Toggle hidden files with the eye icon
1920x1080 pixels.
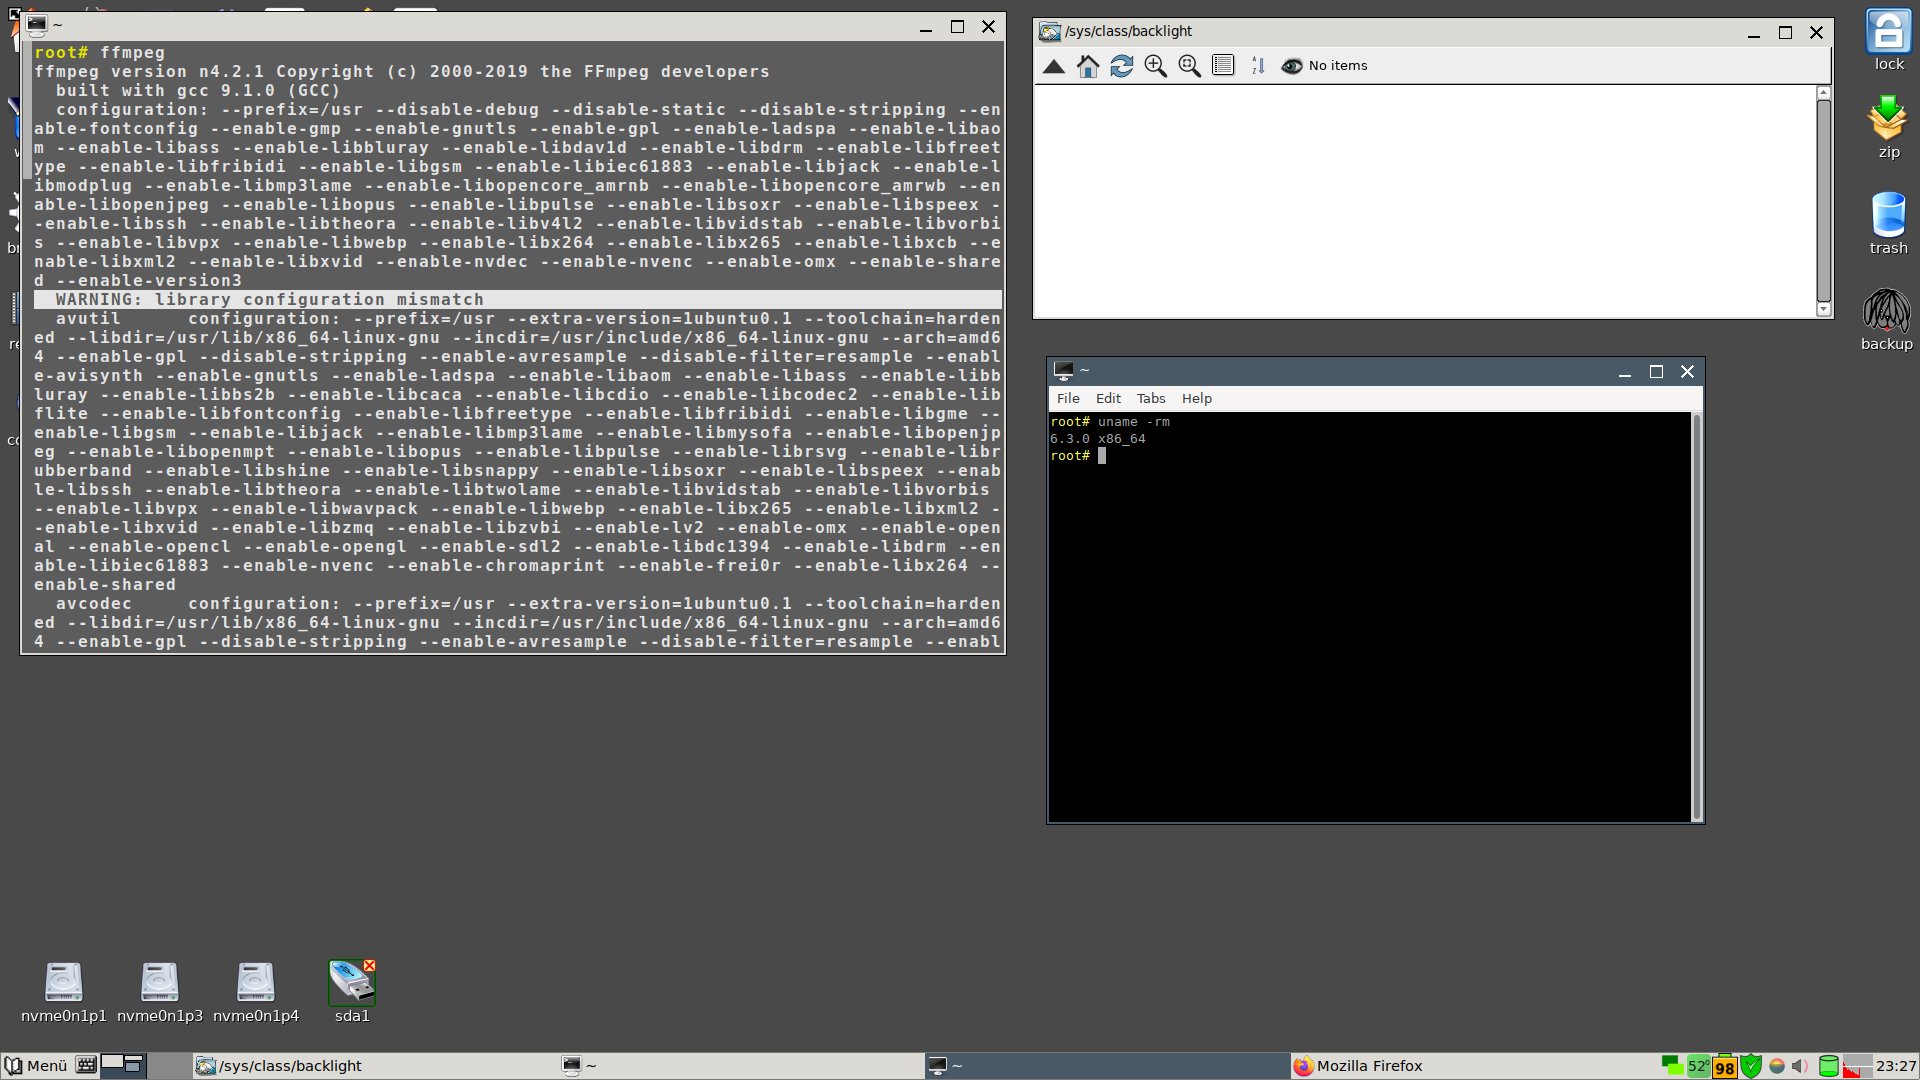[1292, 66]
